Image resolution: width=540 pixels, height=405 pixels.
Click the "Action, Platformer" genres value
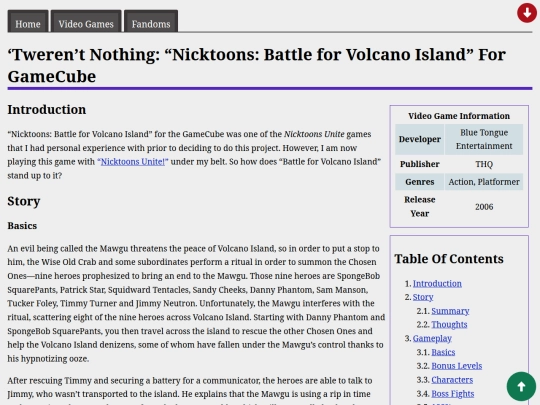(484, 182)
